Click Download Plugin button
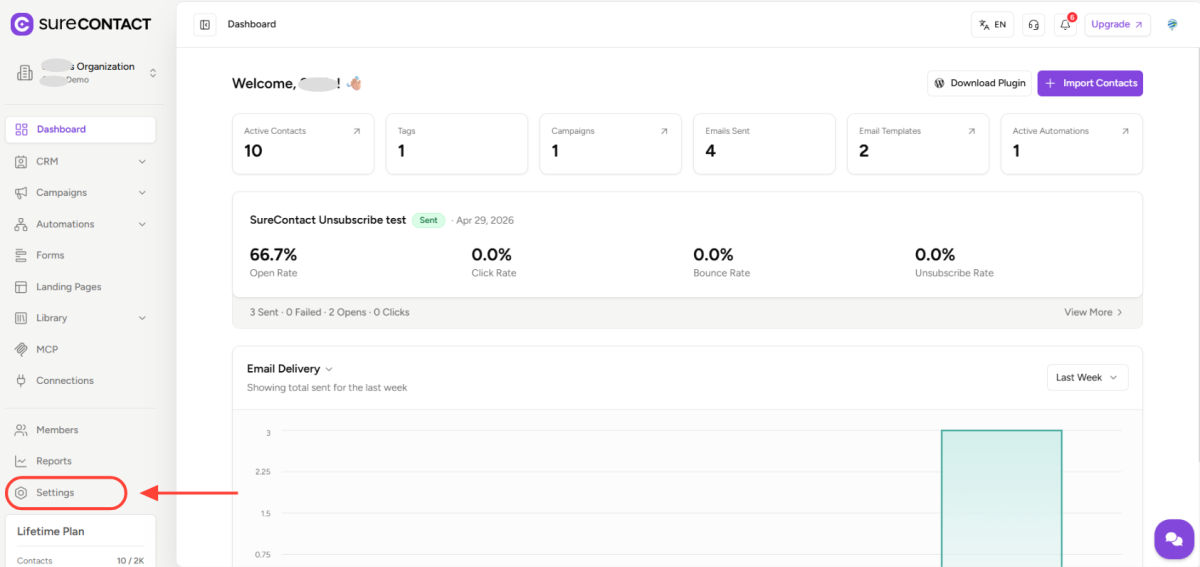Screen dimensions: 1200x567 tap(979, 83)
